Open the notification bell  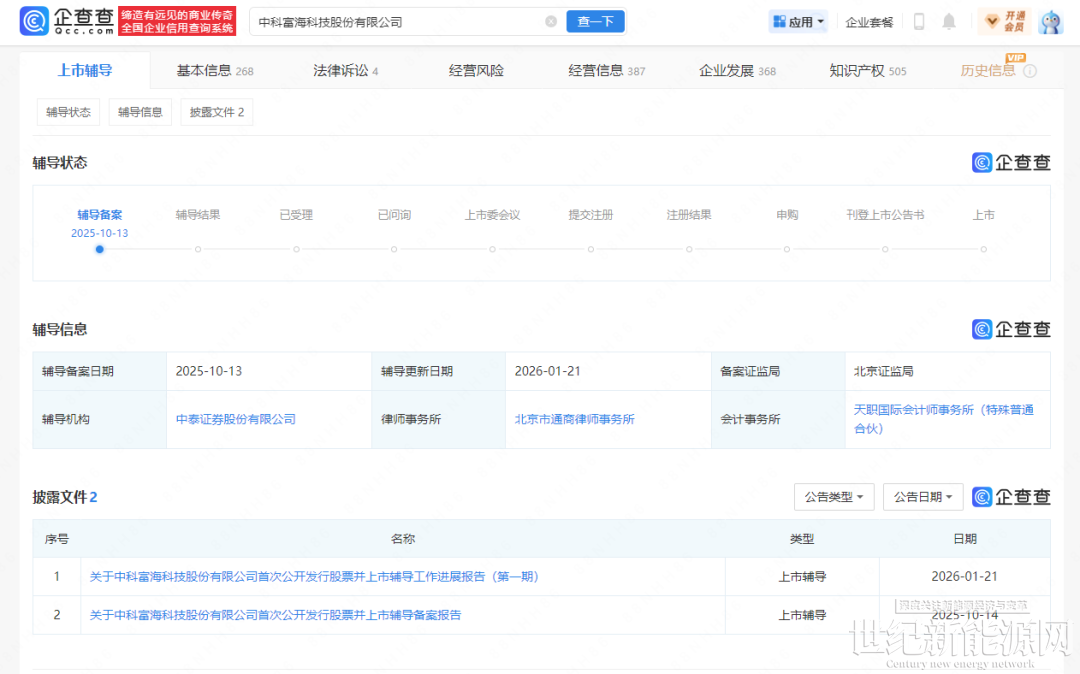(949, 21)
